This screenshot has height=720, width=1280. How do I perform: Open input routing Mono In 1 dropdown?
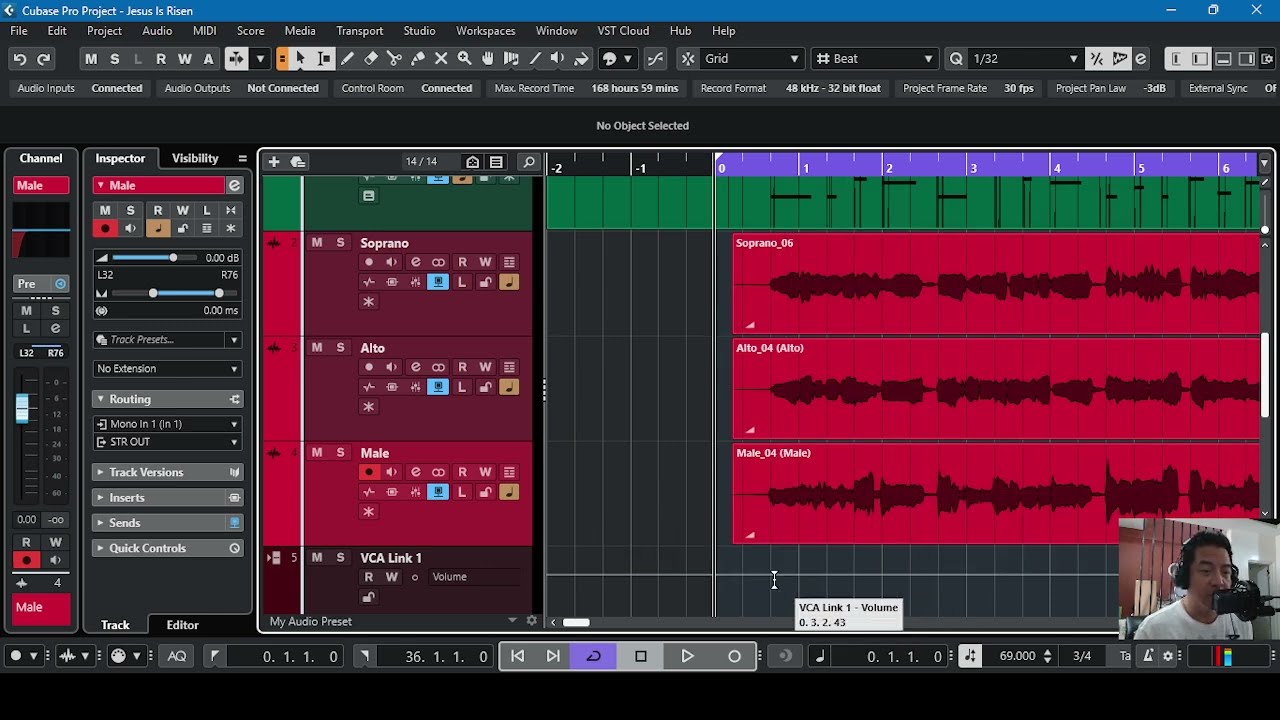(x=167, y=424)
